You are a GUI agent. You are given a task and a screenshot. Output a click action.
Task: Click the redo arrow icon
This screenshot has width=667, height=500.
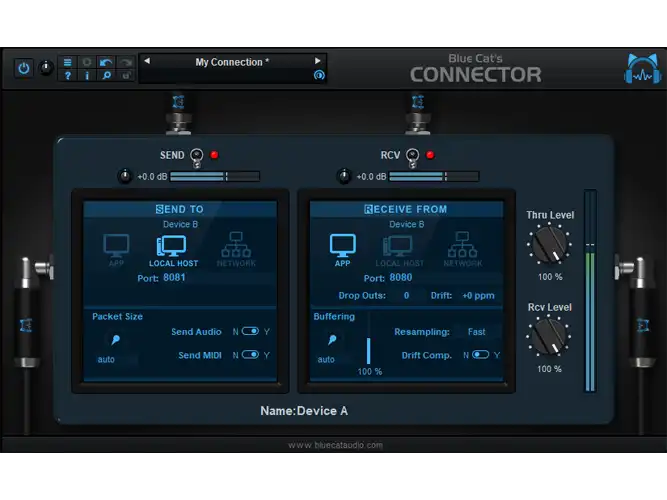126,63
